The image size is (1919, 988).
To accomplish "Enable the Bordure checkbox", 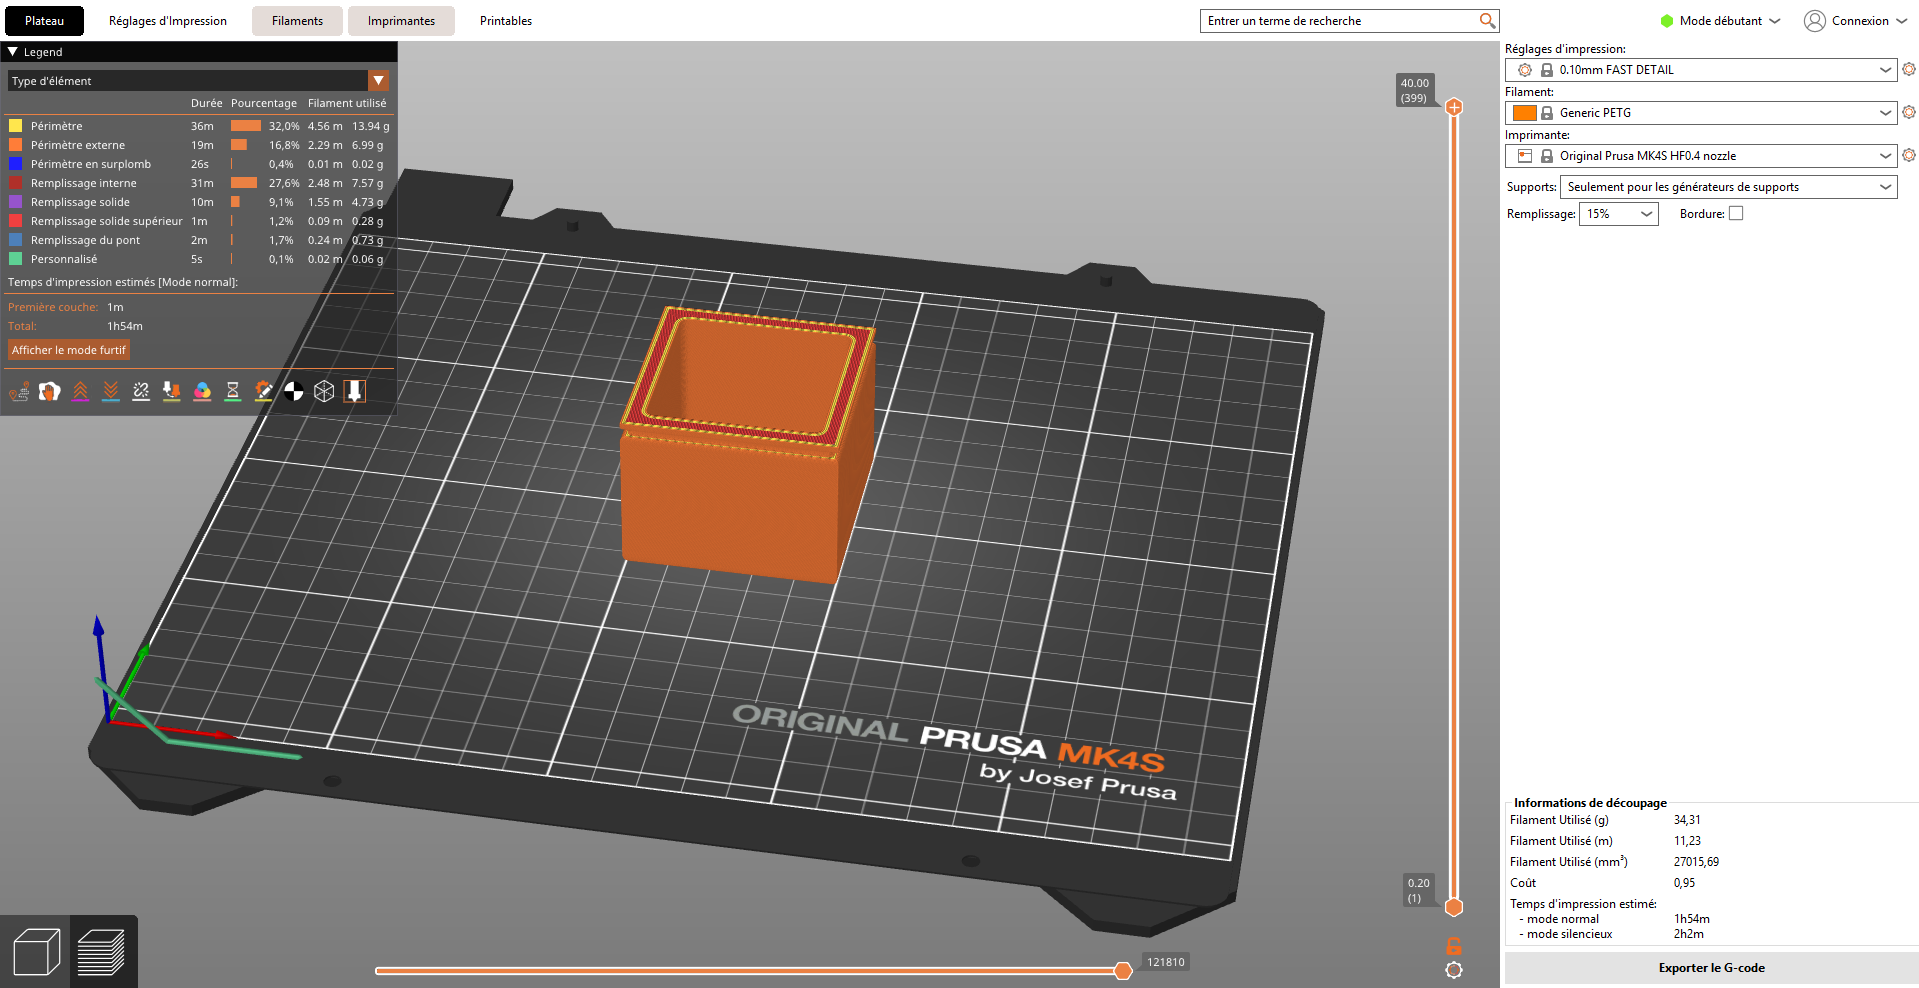I will [x=1736, y=213].
